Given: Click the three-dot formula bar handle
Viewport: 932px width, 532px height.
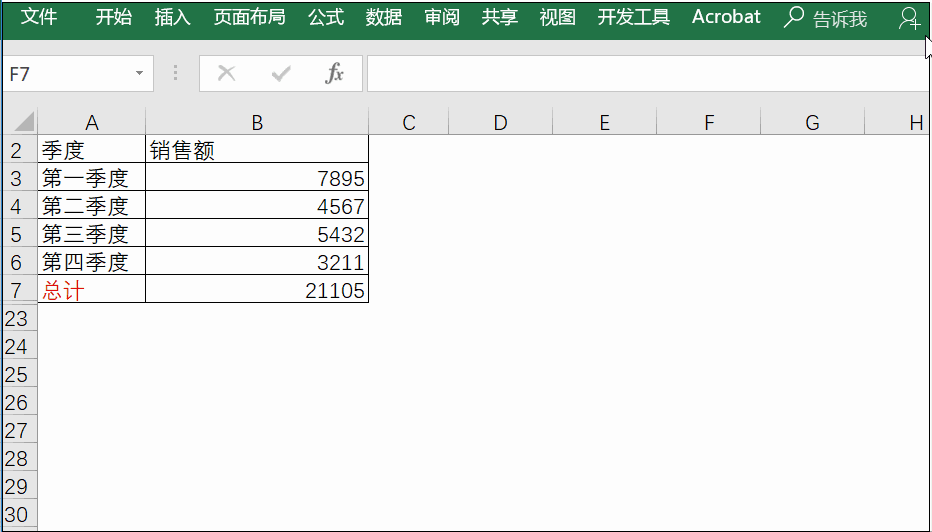Looking at the screenshot, I should (x=175, y=73).
